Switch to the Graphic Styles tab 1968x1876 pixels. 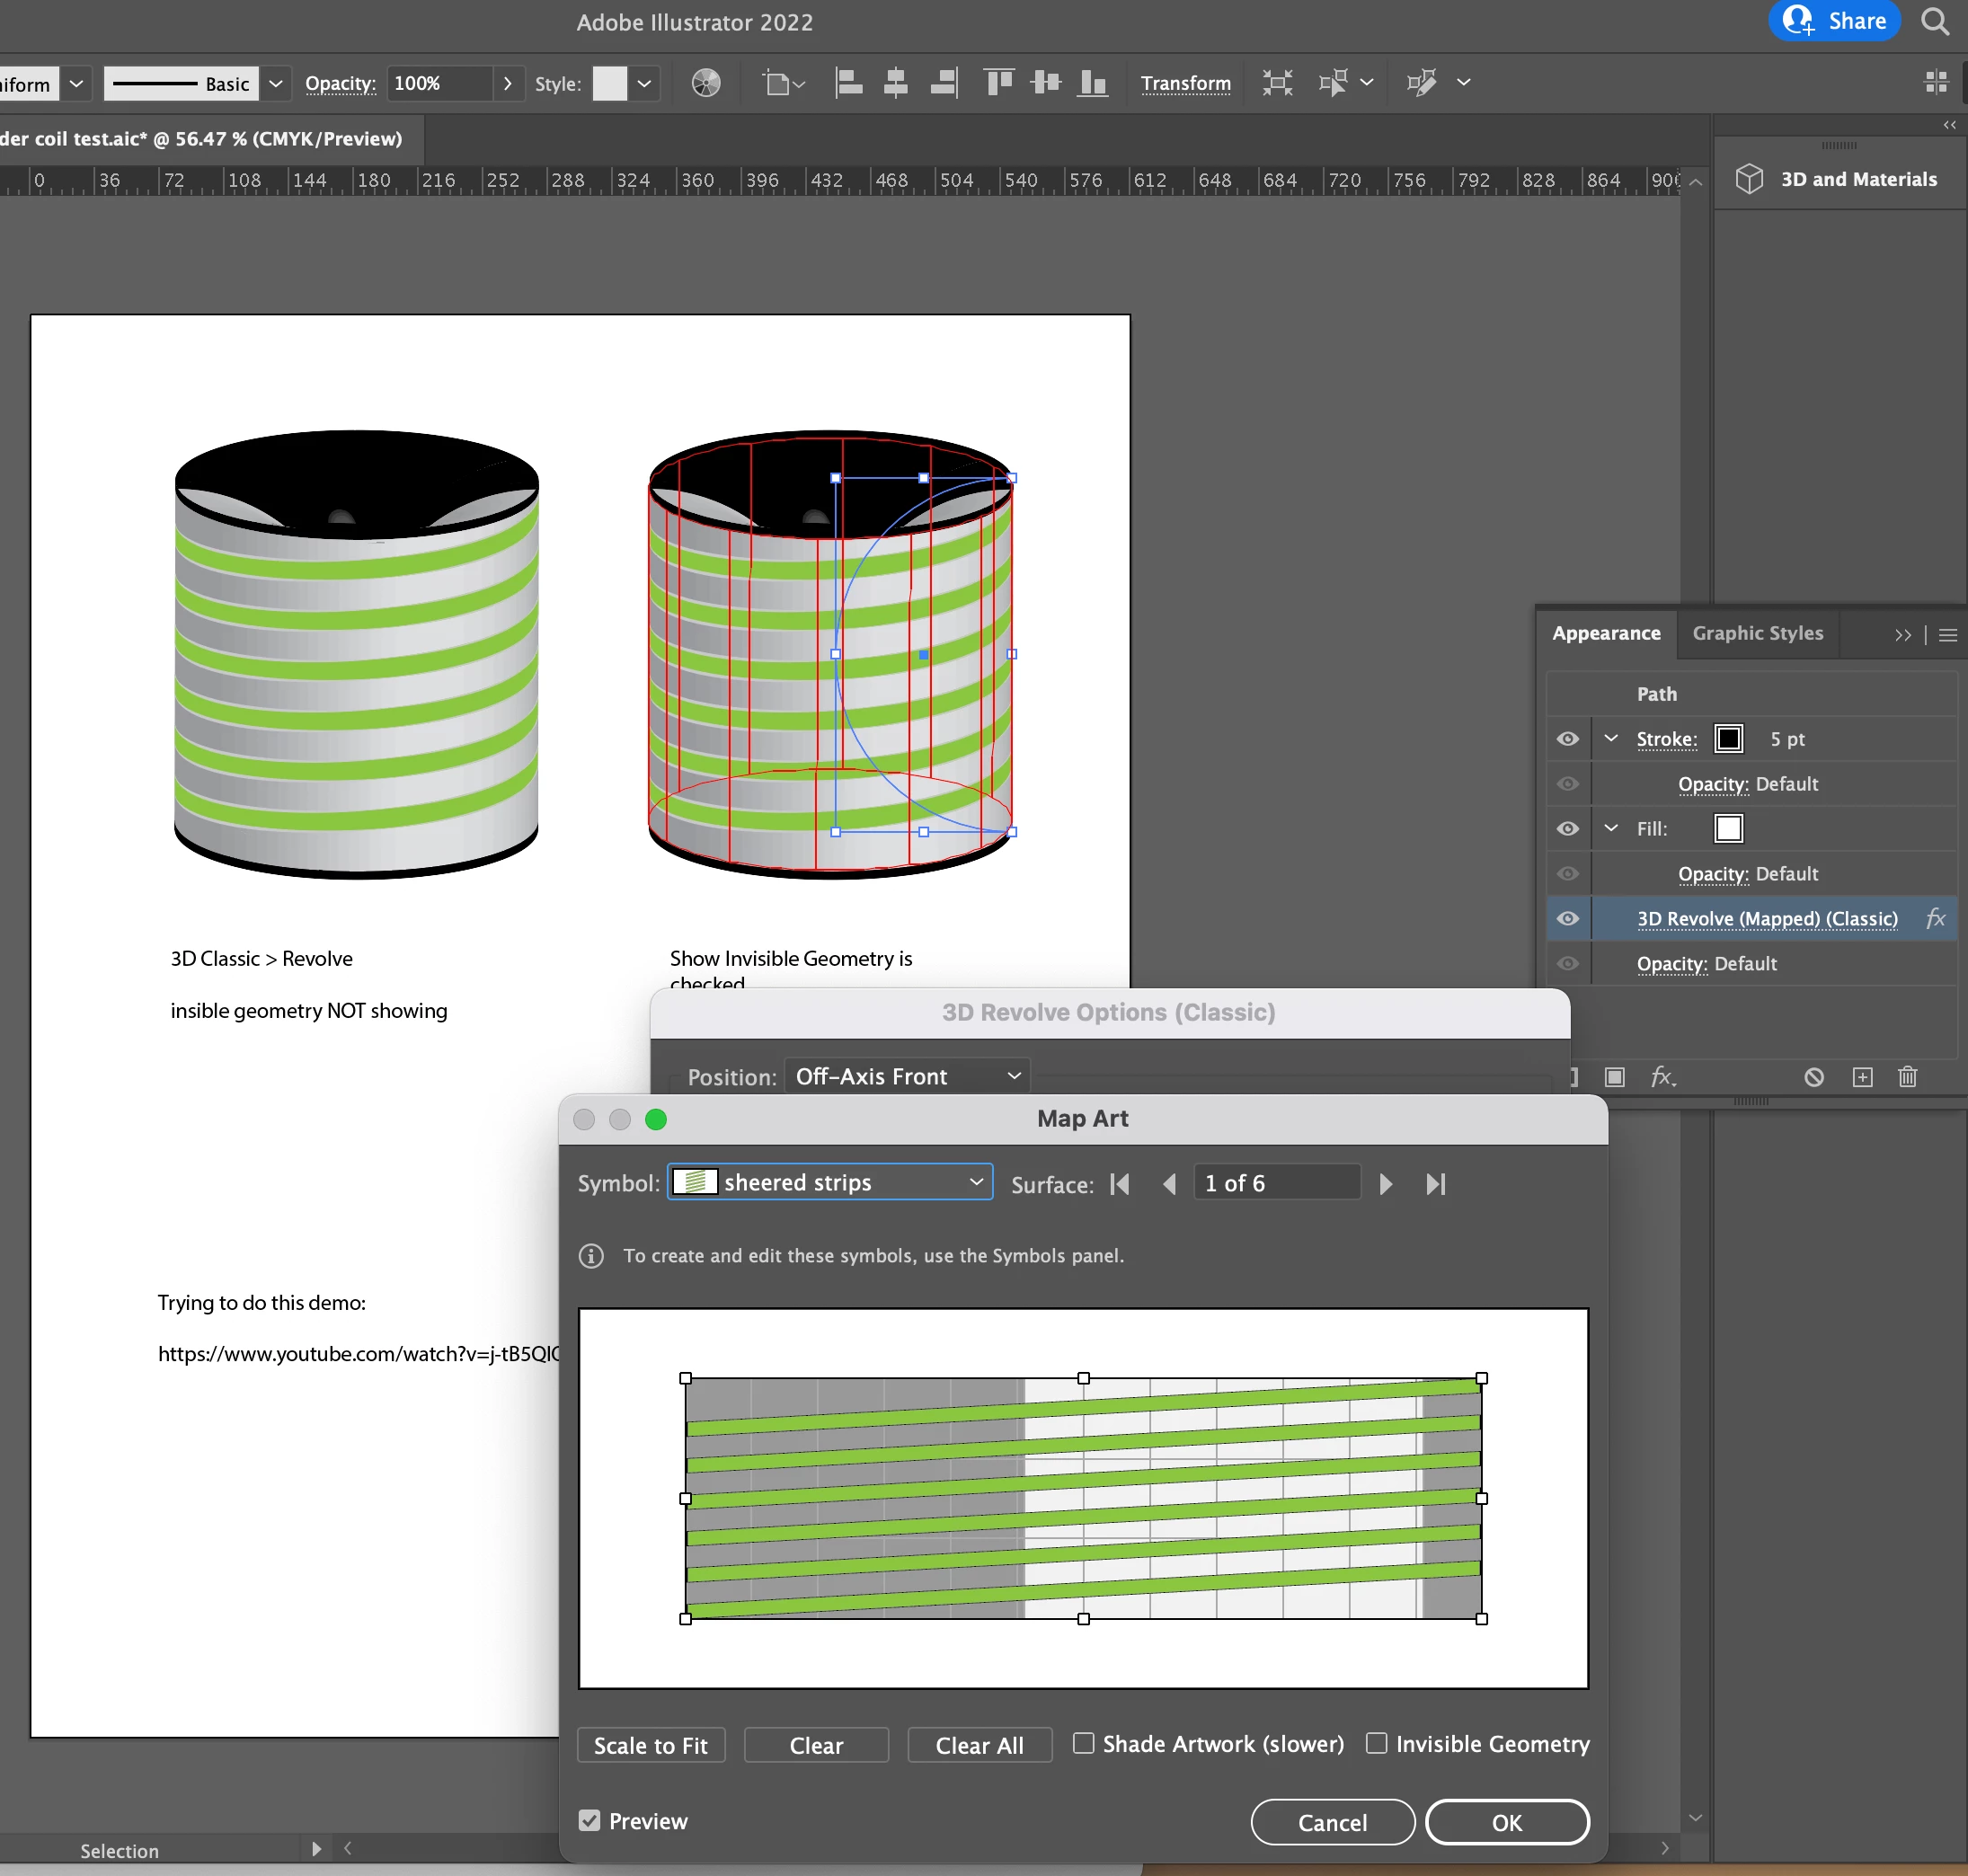point(1757,633)
